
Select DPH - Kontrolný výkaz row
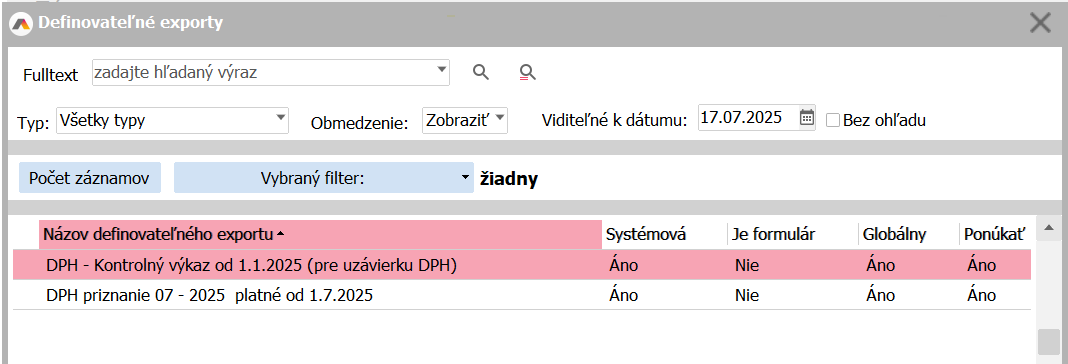coord(522,264)
